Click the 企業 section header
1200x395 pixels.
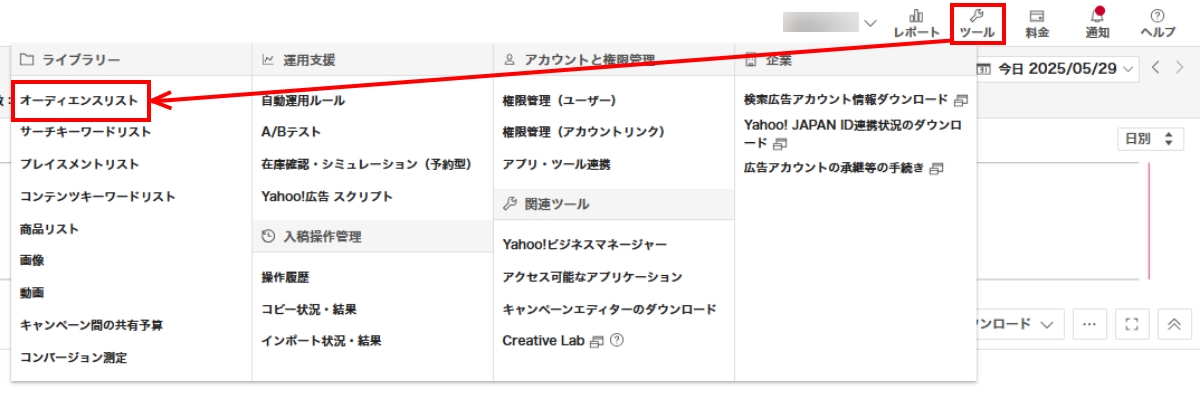point(855,60)
